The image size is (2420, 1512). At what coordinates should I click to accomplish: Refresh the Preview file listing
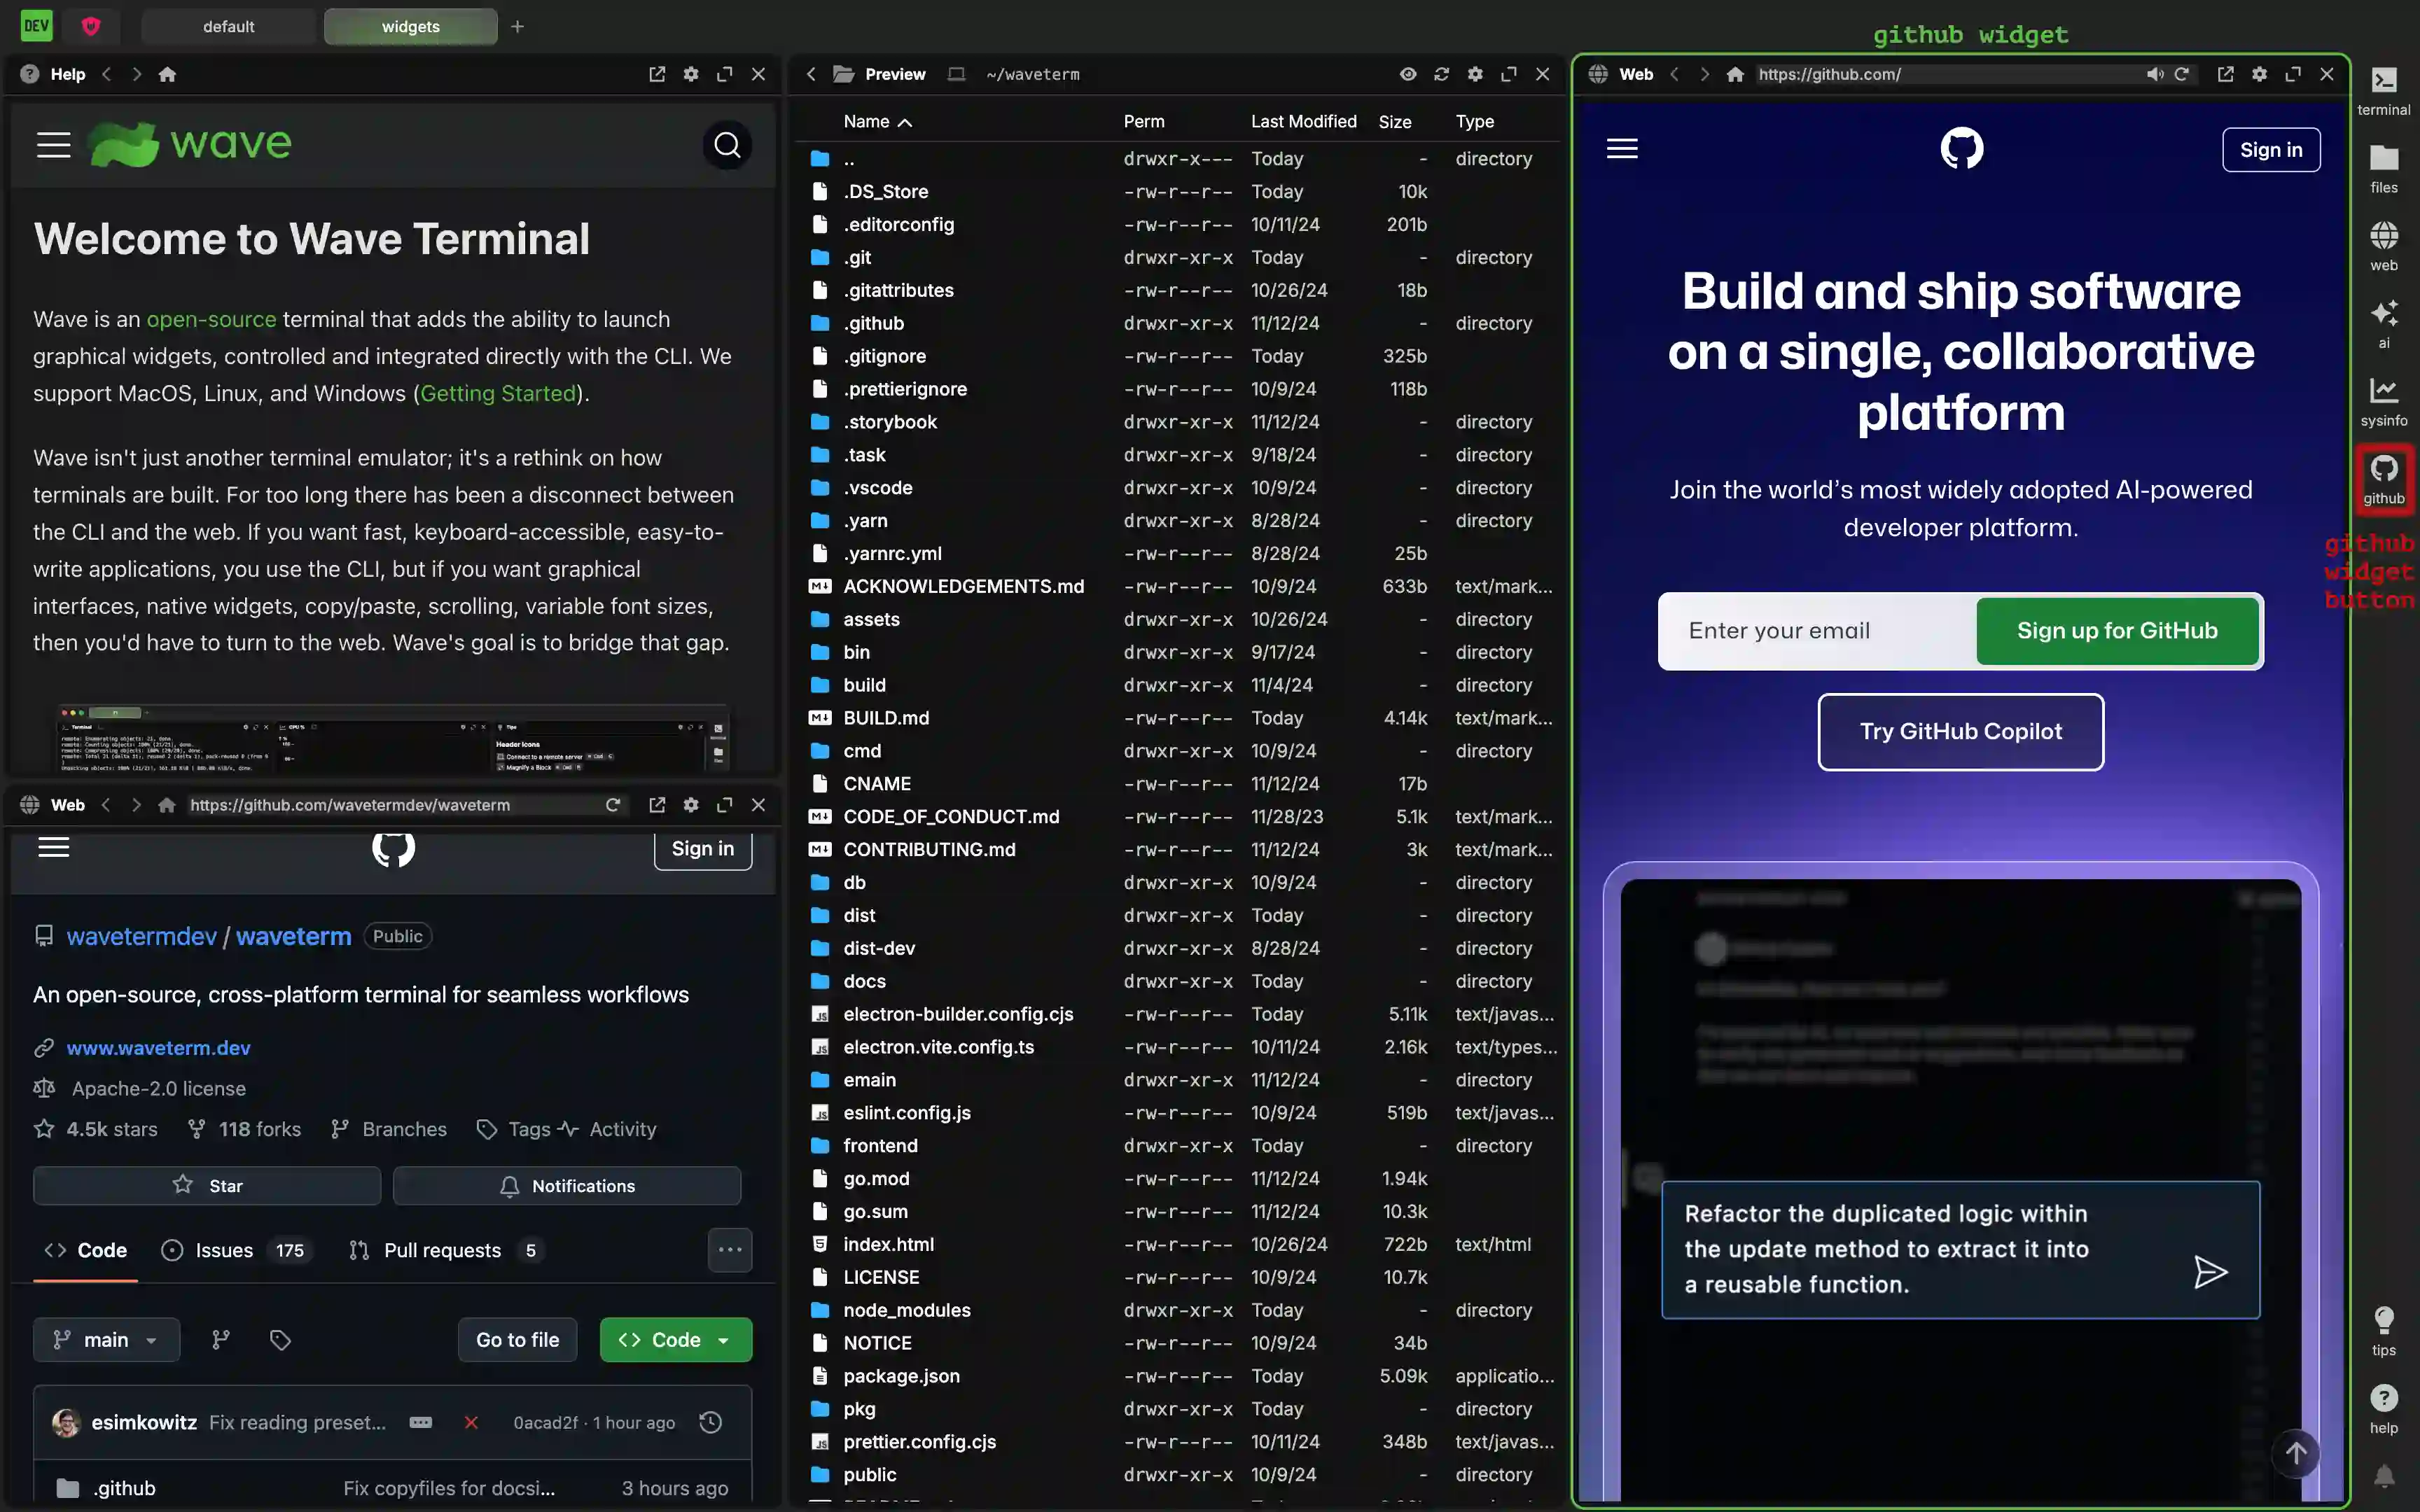coord(1441,74)
